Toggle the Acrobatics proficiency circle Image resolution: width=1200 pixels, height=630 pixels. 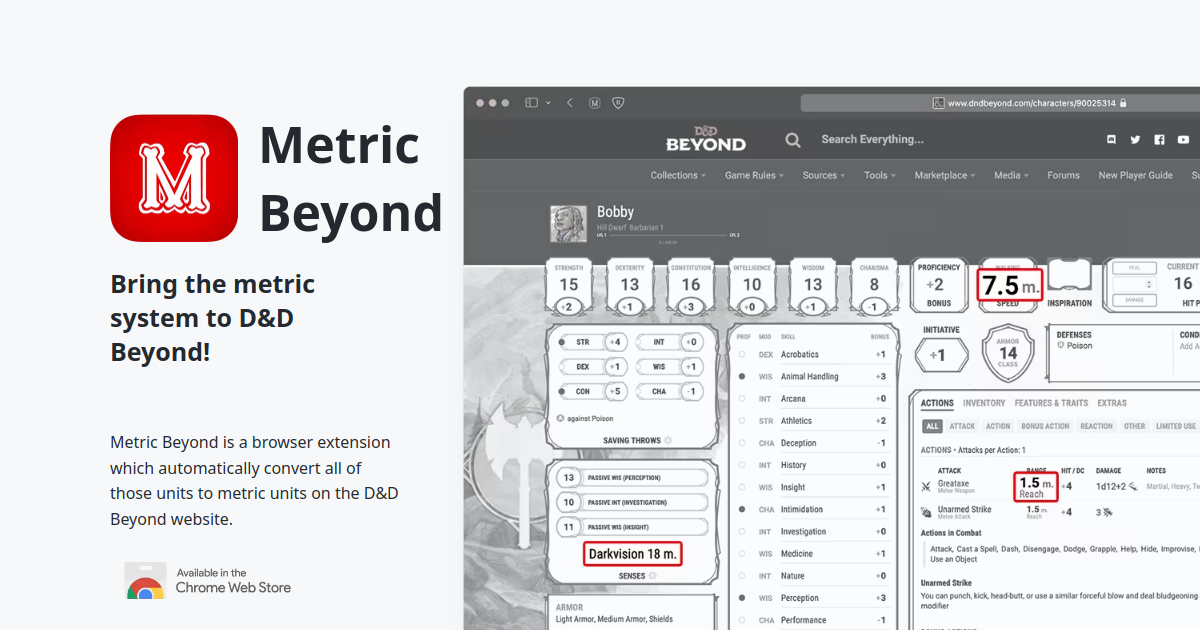[x=741, y=354]
